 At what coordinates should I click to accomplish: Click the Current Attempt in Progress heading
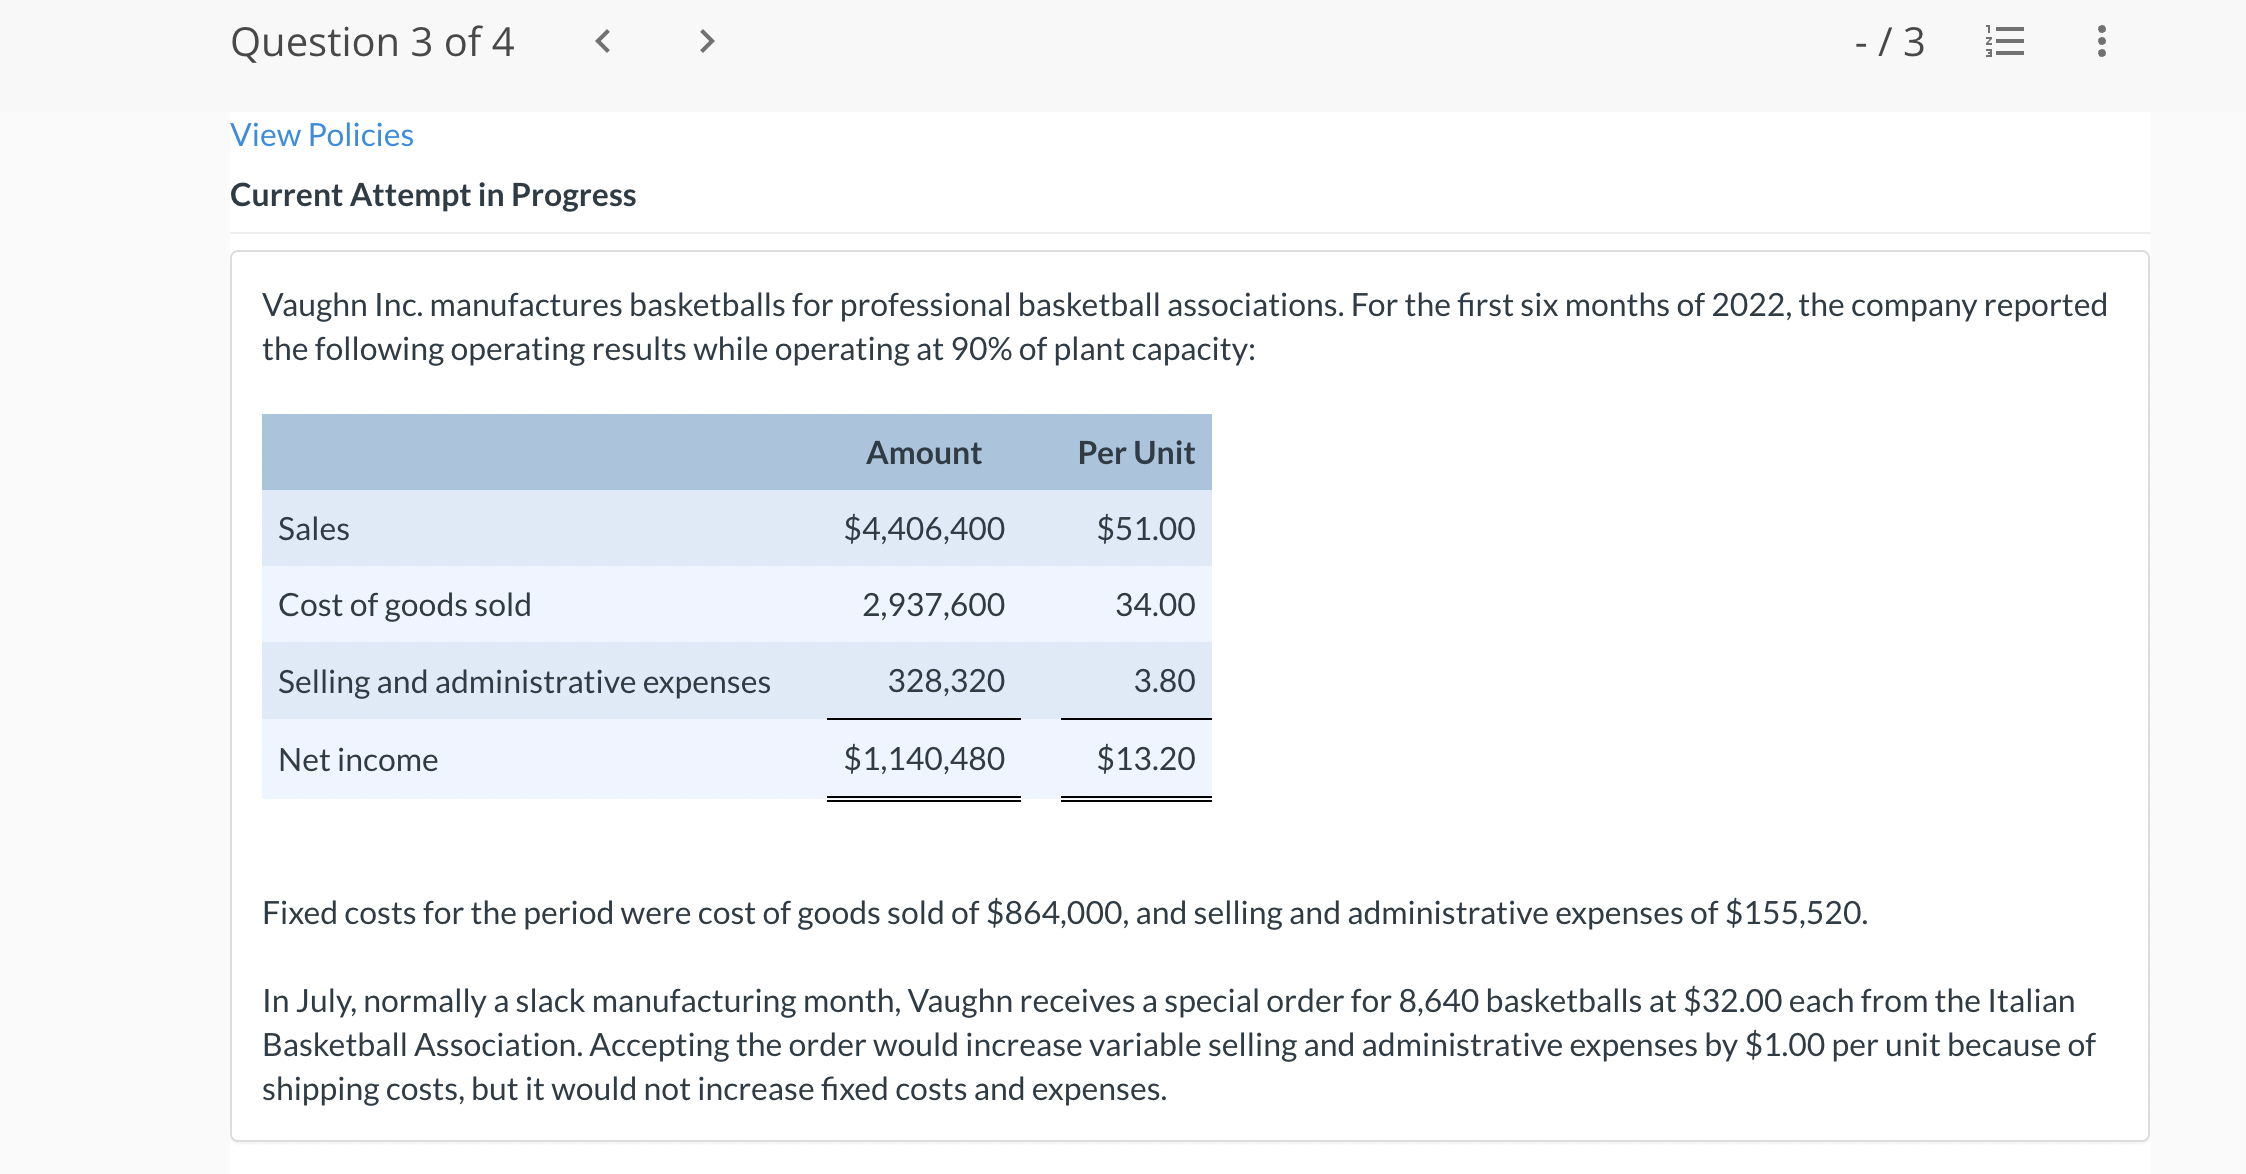[x=433, y=194]
